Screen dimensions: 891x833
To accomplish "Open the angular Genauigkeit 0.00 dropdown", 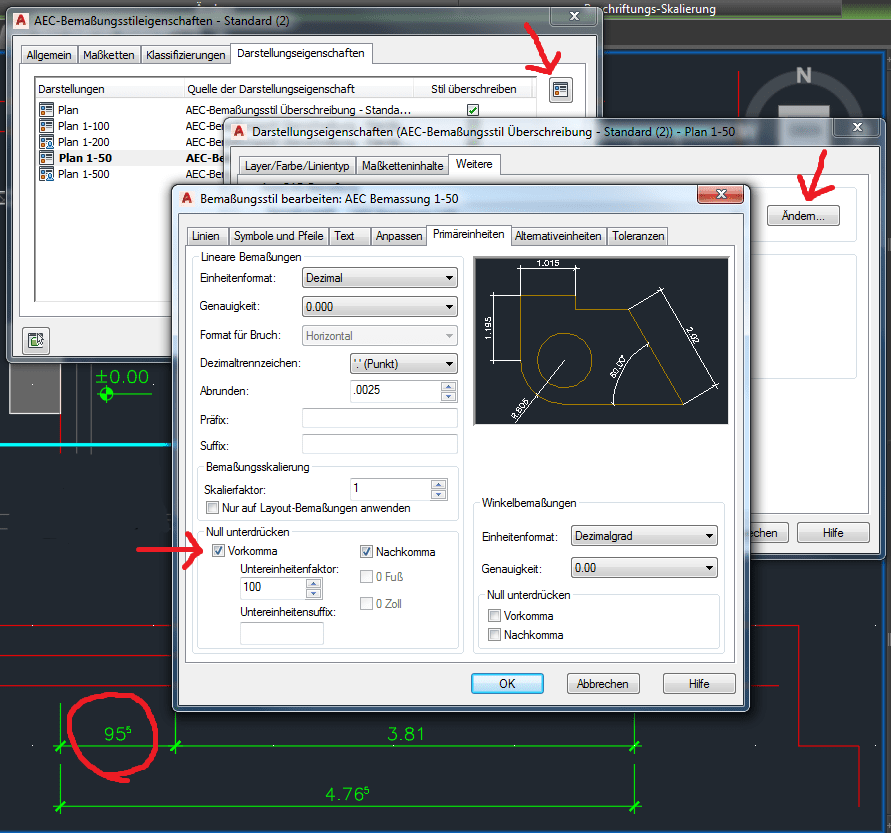I will (x=644, y=568).
